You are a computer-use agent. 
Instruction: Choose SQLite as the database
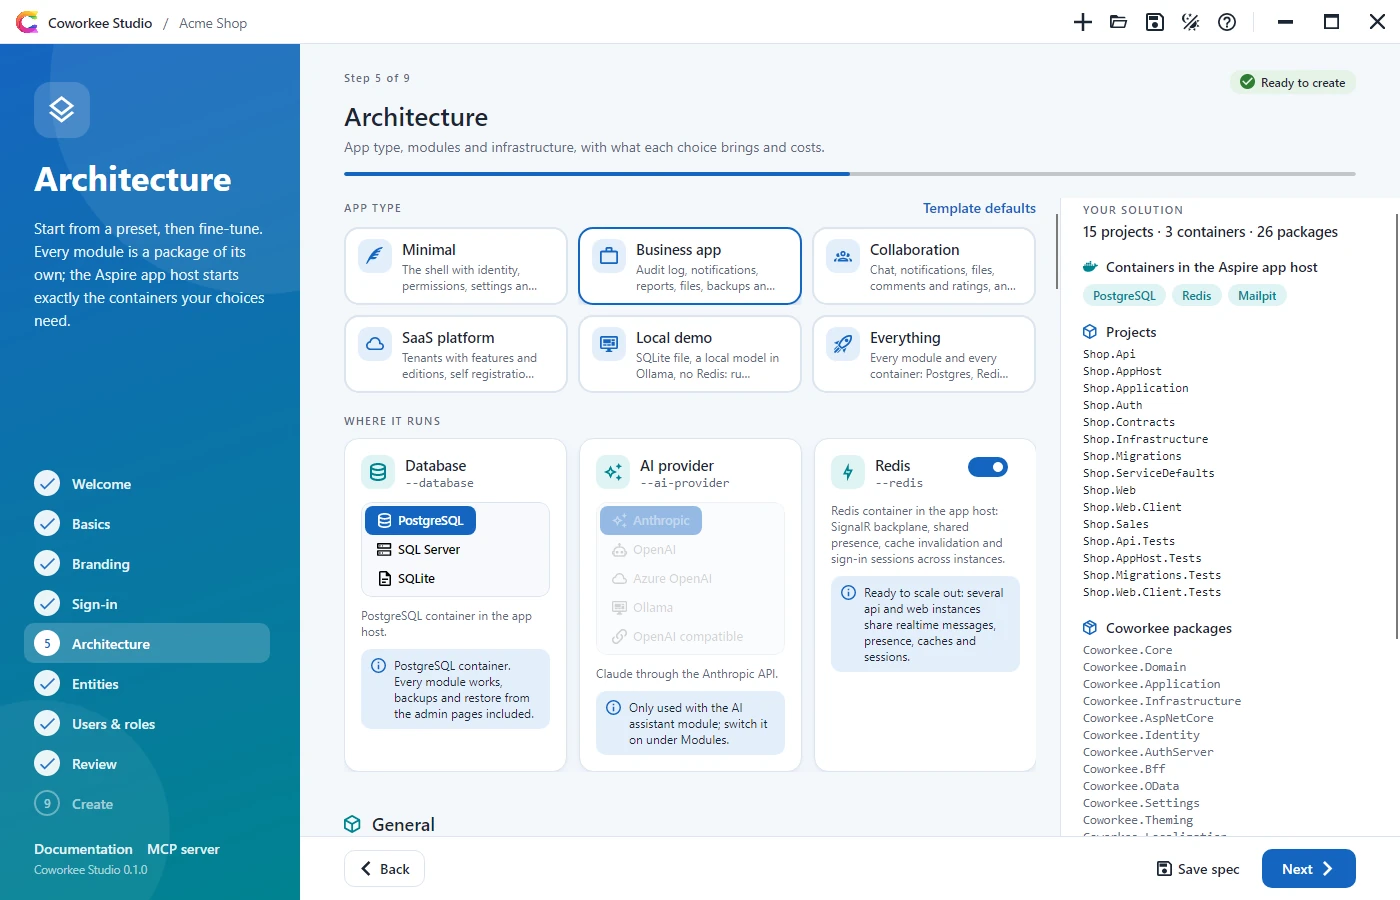(x=406, y=579)
